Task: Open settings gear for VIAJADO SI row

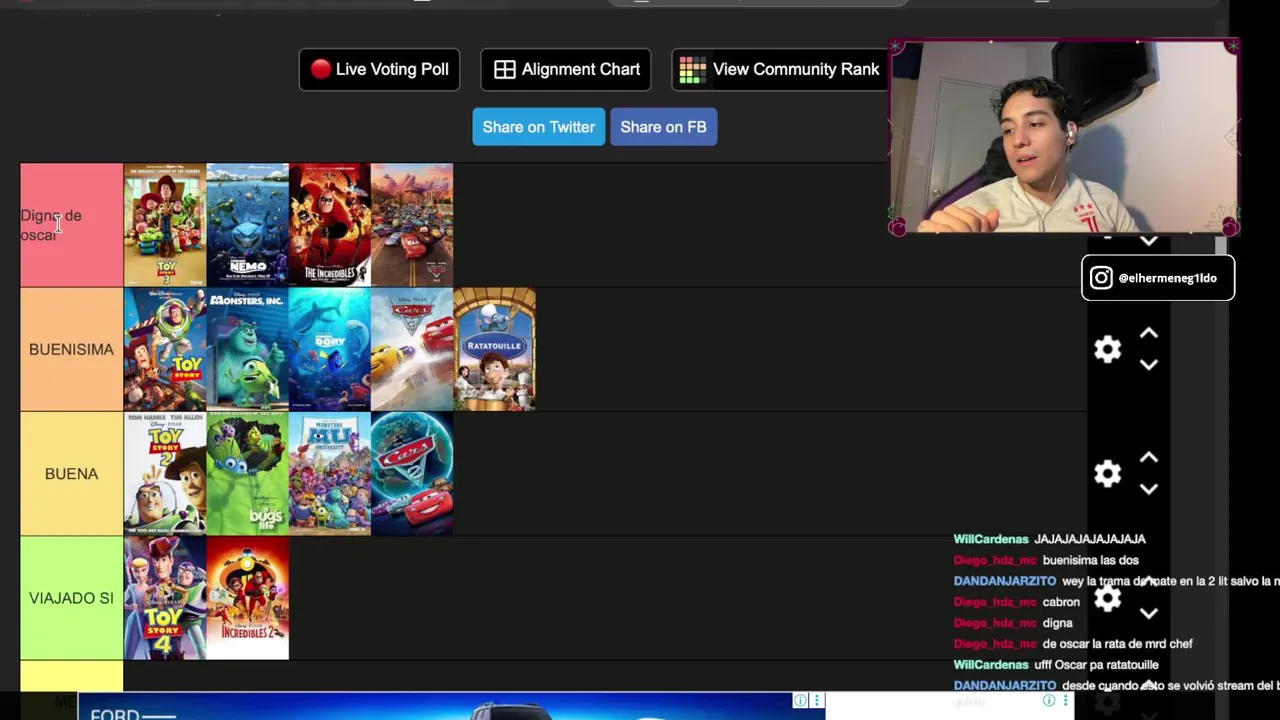Action: pos(1107,598)
